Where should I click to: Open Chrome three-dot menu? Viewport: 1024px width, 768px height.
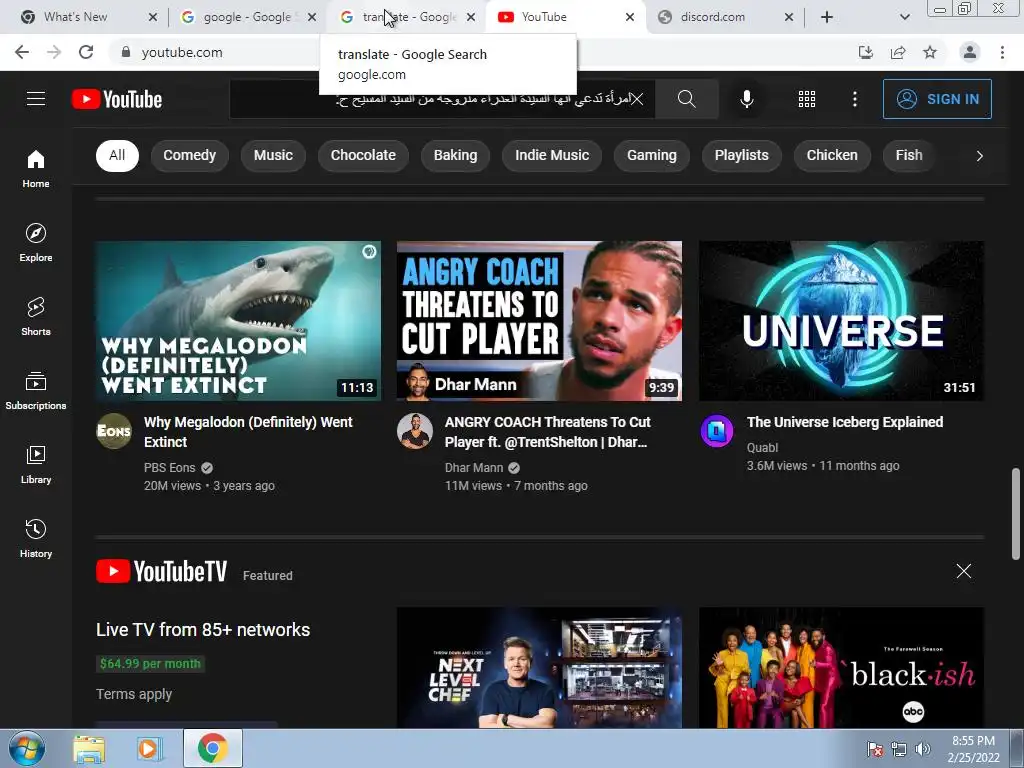1002,52
